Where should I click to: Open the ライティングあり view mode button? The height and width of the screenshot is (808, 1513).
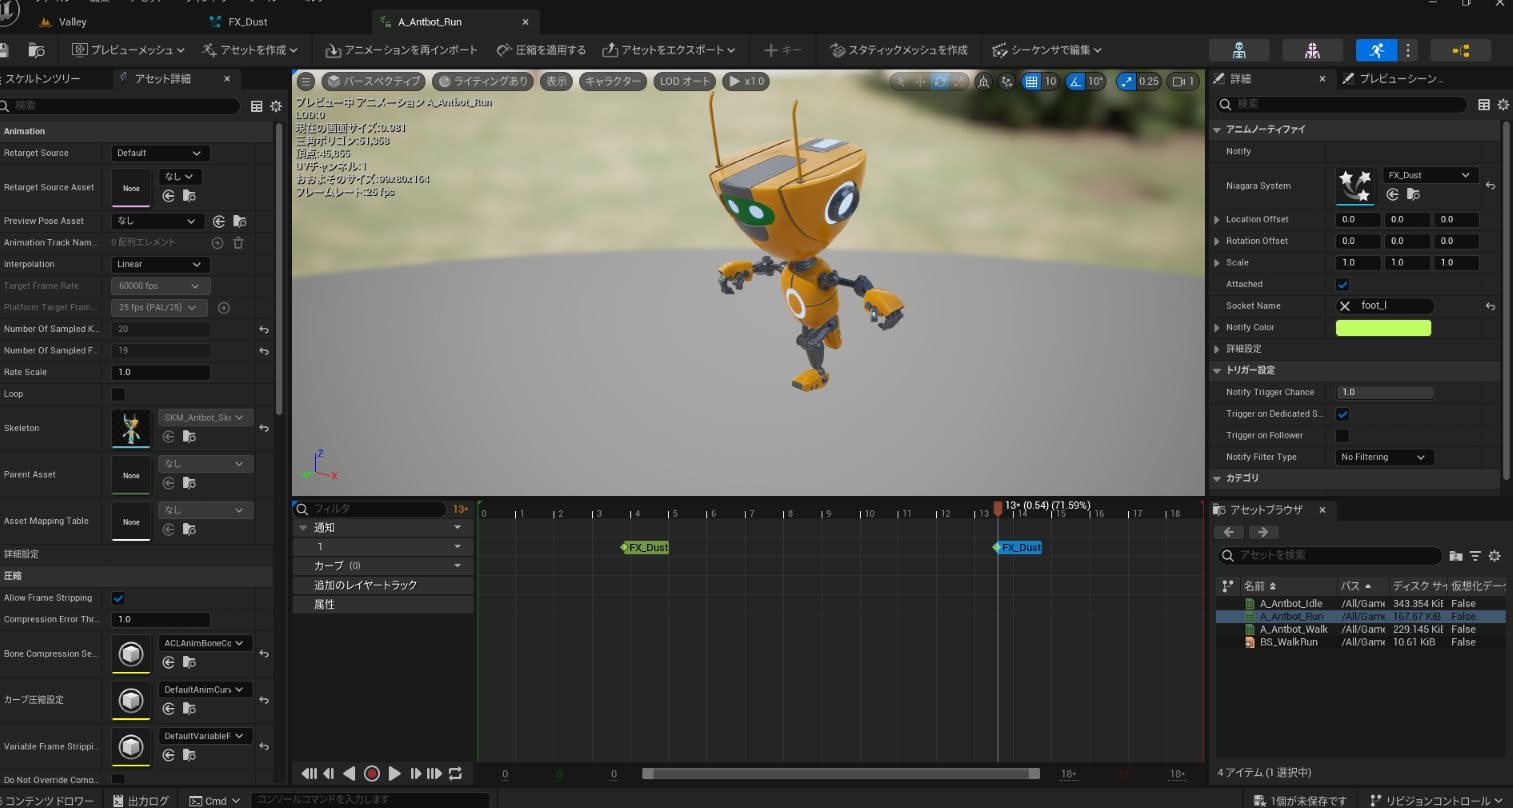pos(483,82)
